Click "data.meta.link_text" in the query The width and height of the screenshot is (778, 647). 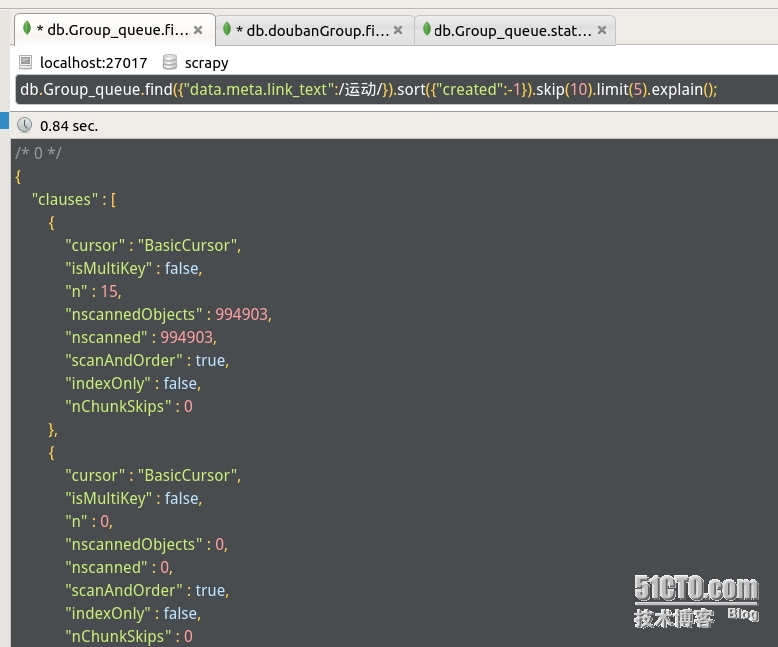tap(257, 90)
